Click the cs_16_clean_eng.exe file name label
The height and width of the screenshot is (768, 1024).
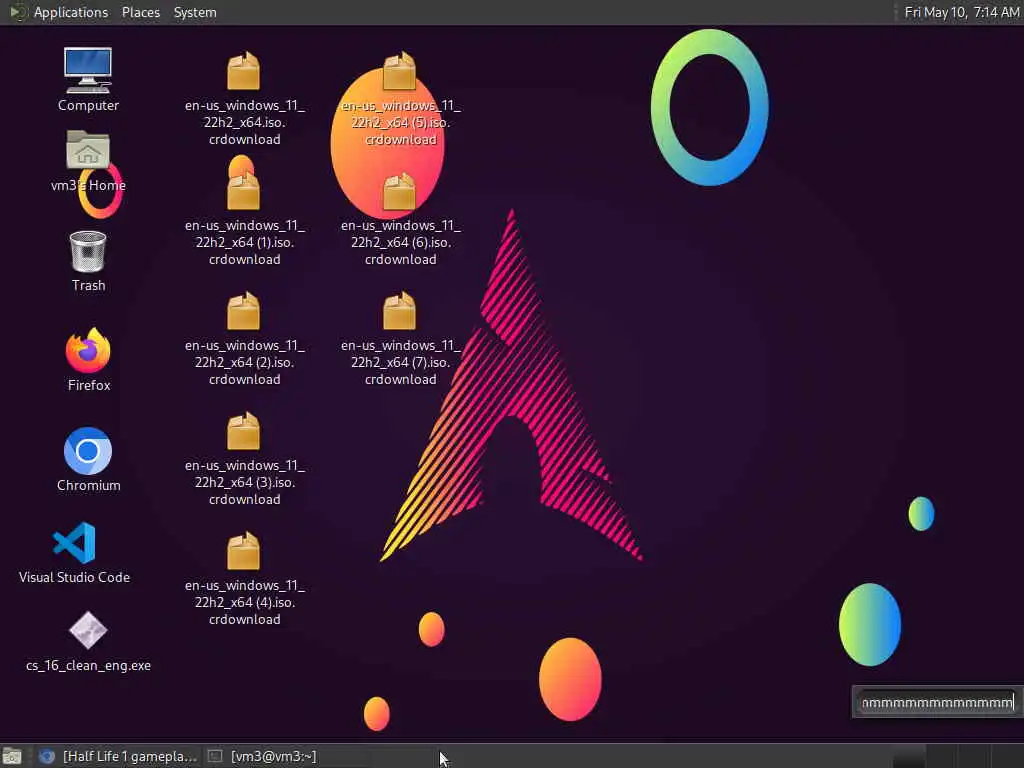tap(88, 665)
